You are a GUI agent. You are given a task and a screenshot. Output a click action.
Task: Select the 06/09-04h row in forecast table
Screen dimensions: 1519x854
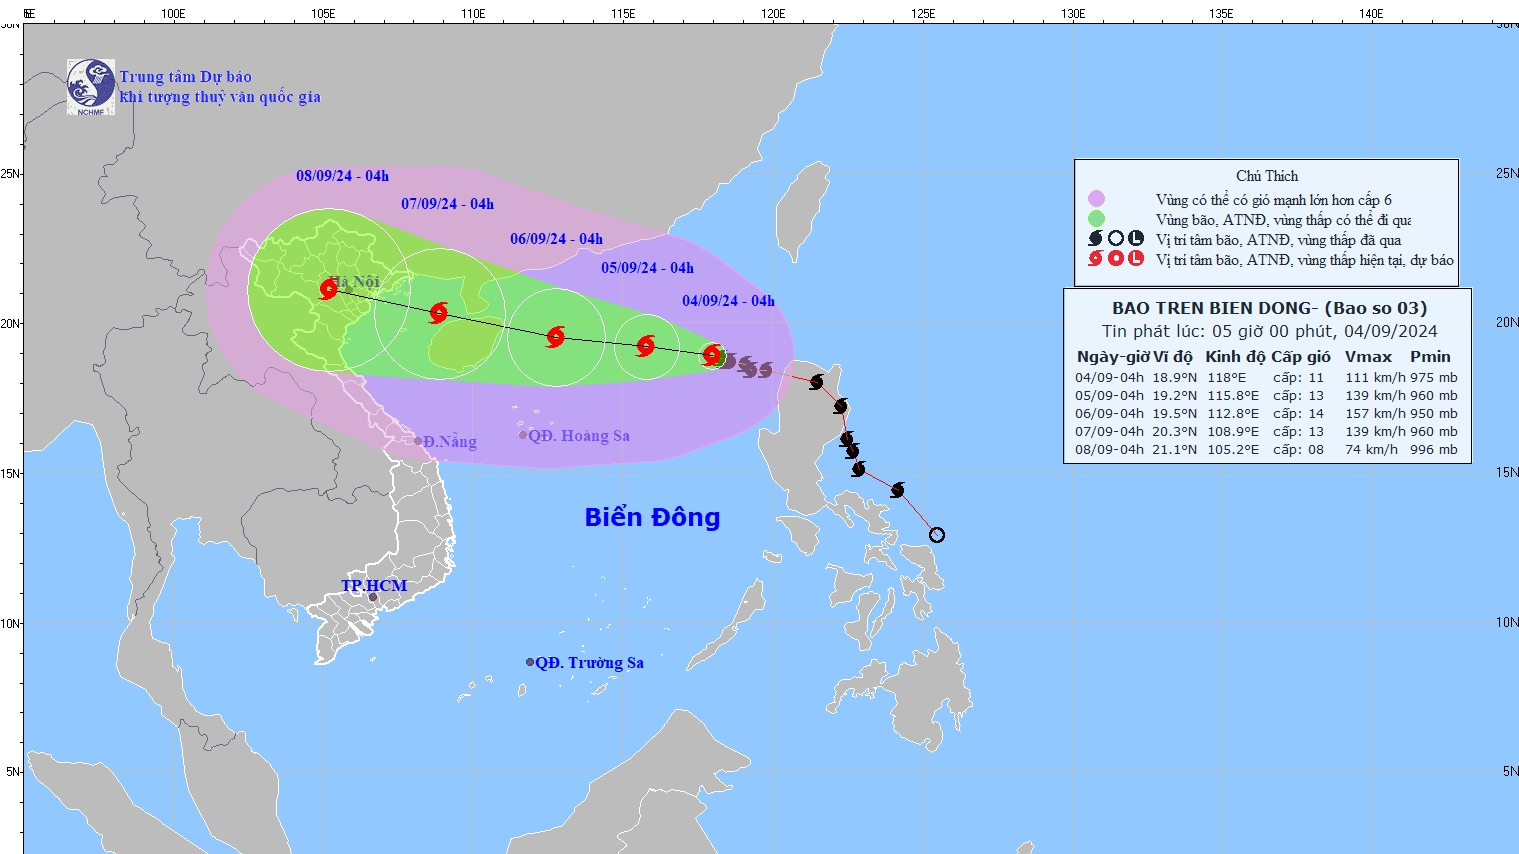coord(1266,414)
